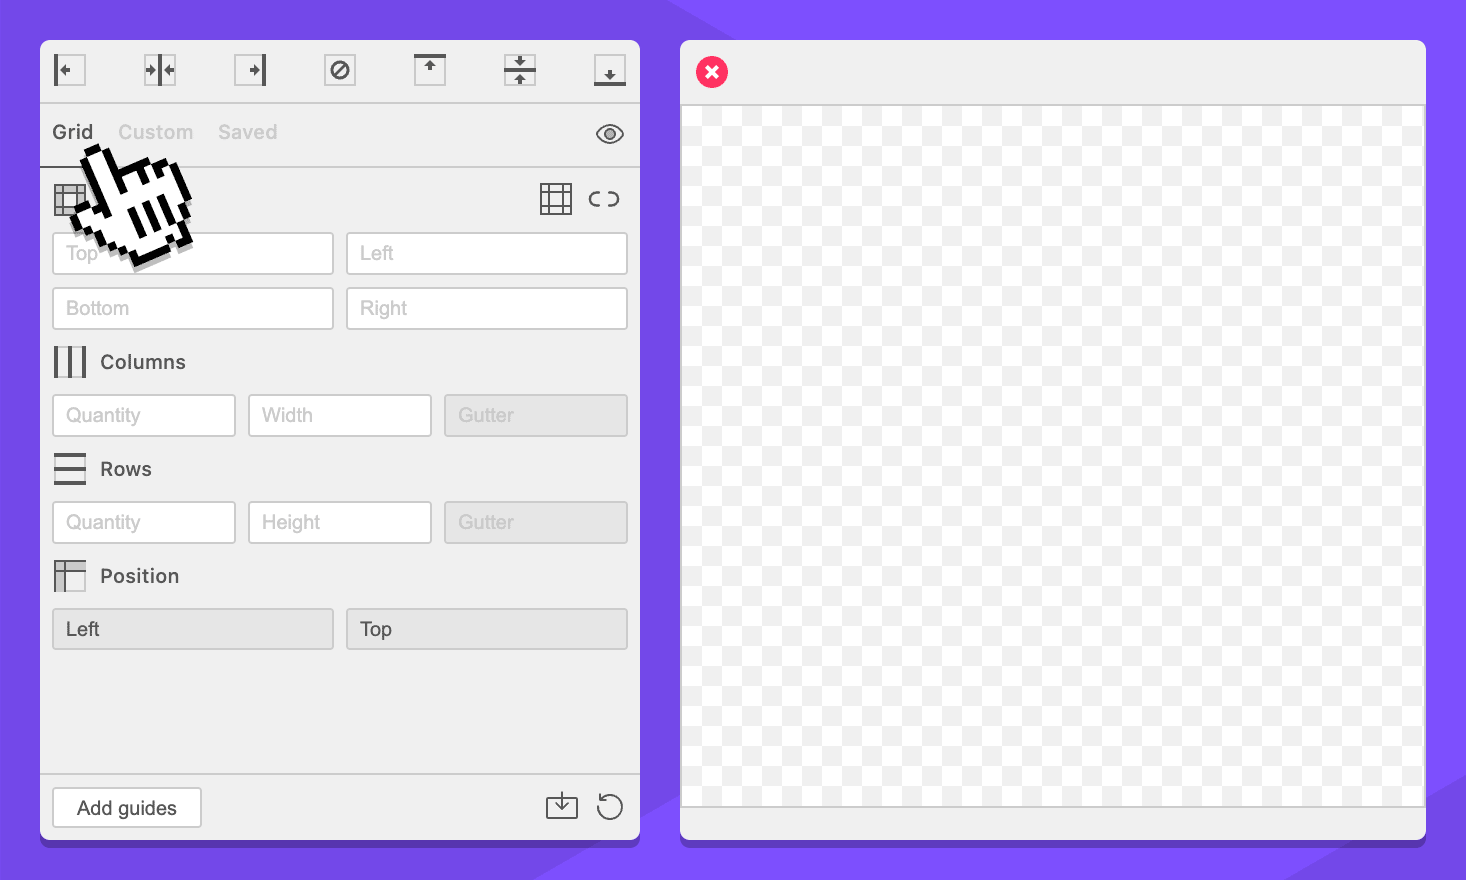Image resolution: width=1466 pixels, height=880 pixels.
Task: Open the Position Left dropdown
Action: tap(193, 629)
